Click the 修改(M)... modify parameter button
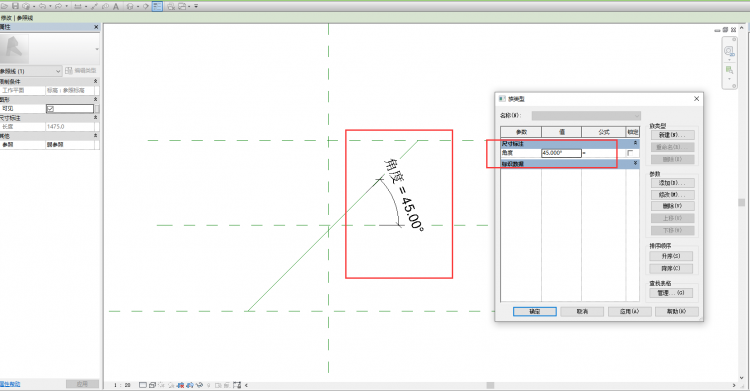The width and height of the screenshot is (750, 391). click(672, 195)
